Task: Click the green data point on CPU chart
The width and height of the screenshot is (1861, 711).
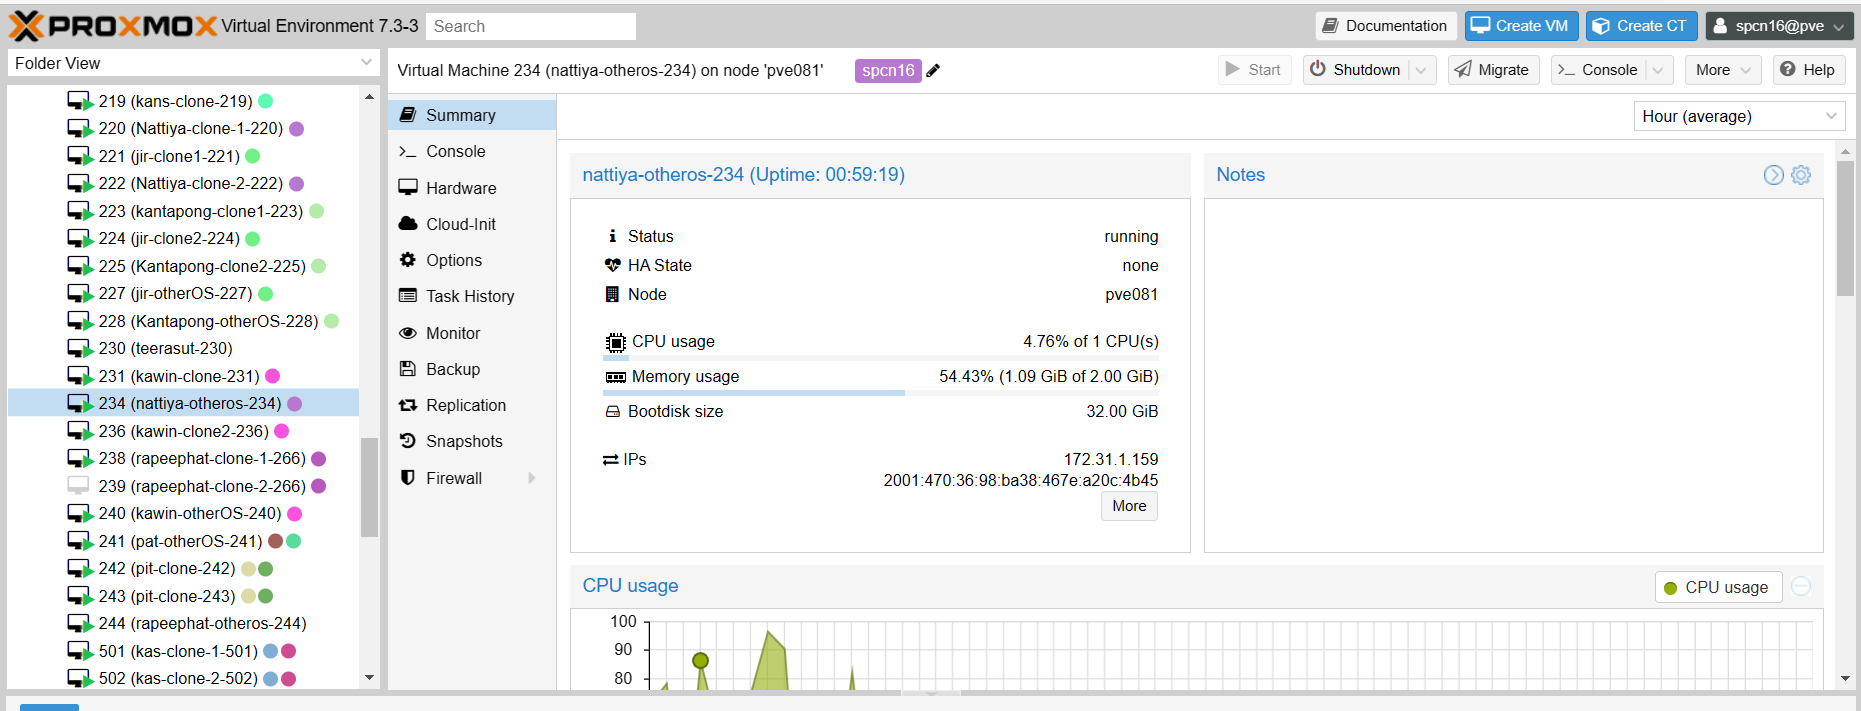Action: [x=700, y=660]
